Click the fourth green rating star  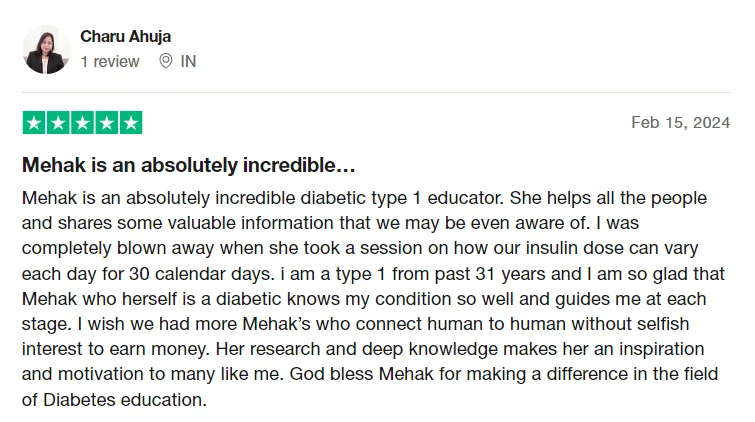pos(106,123)
